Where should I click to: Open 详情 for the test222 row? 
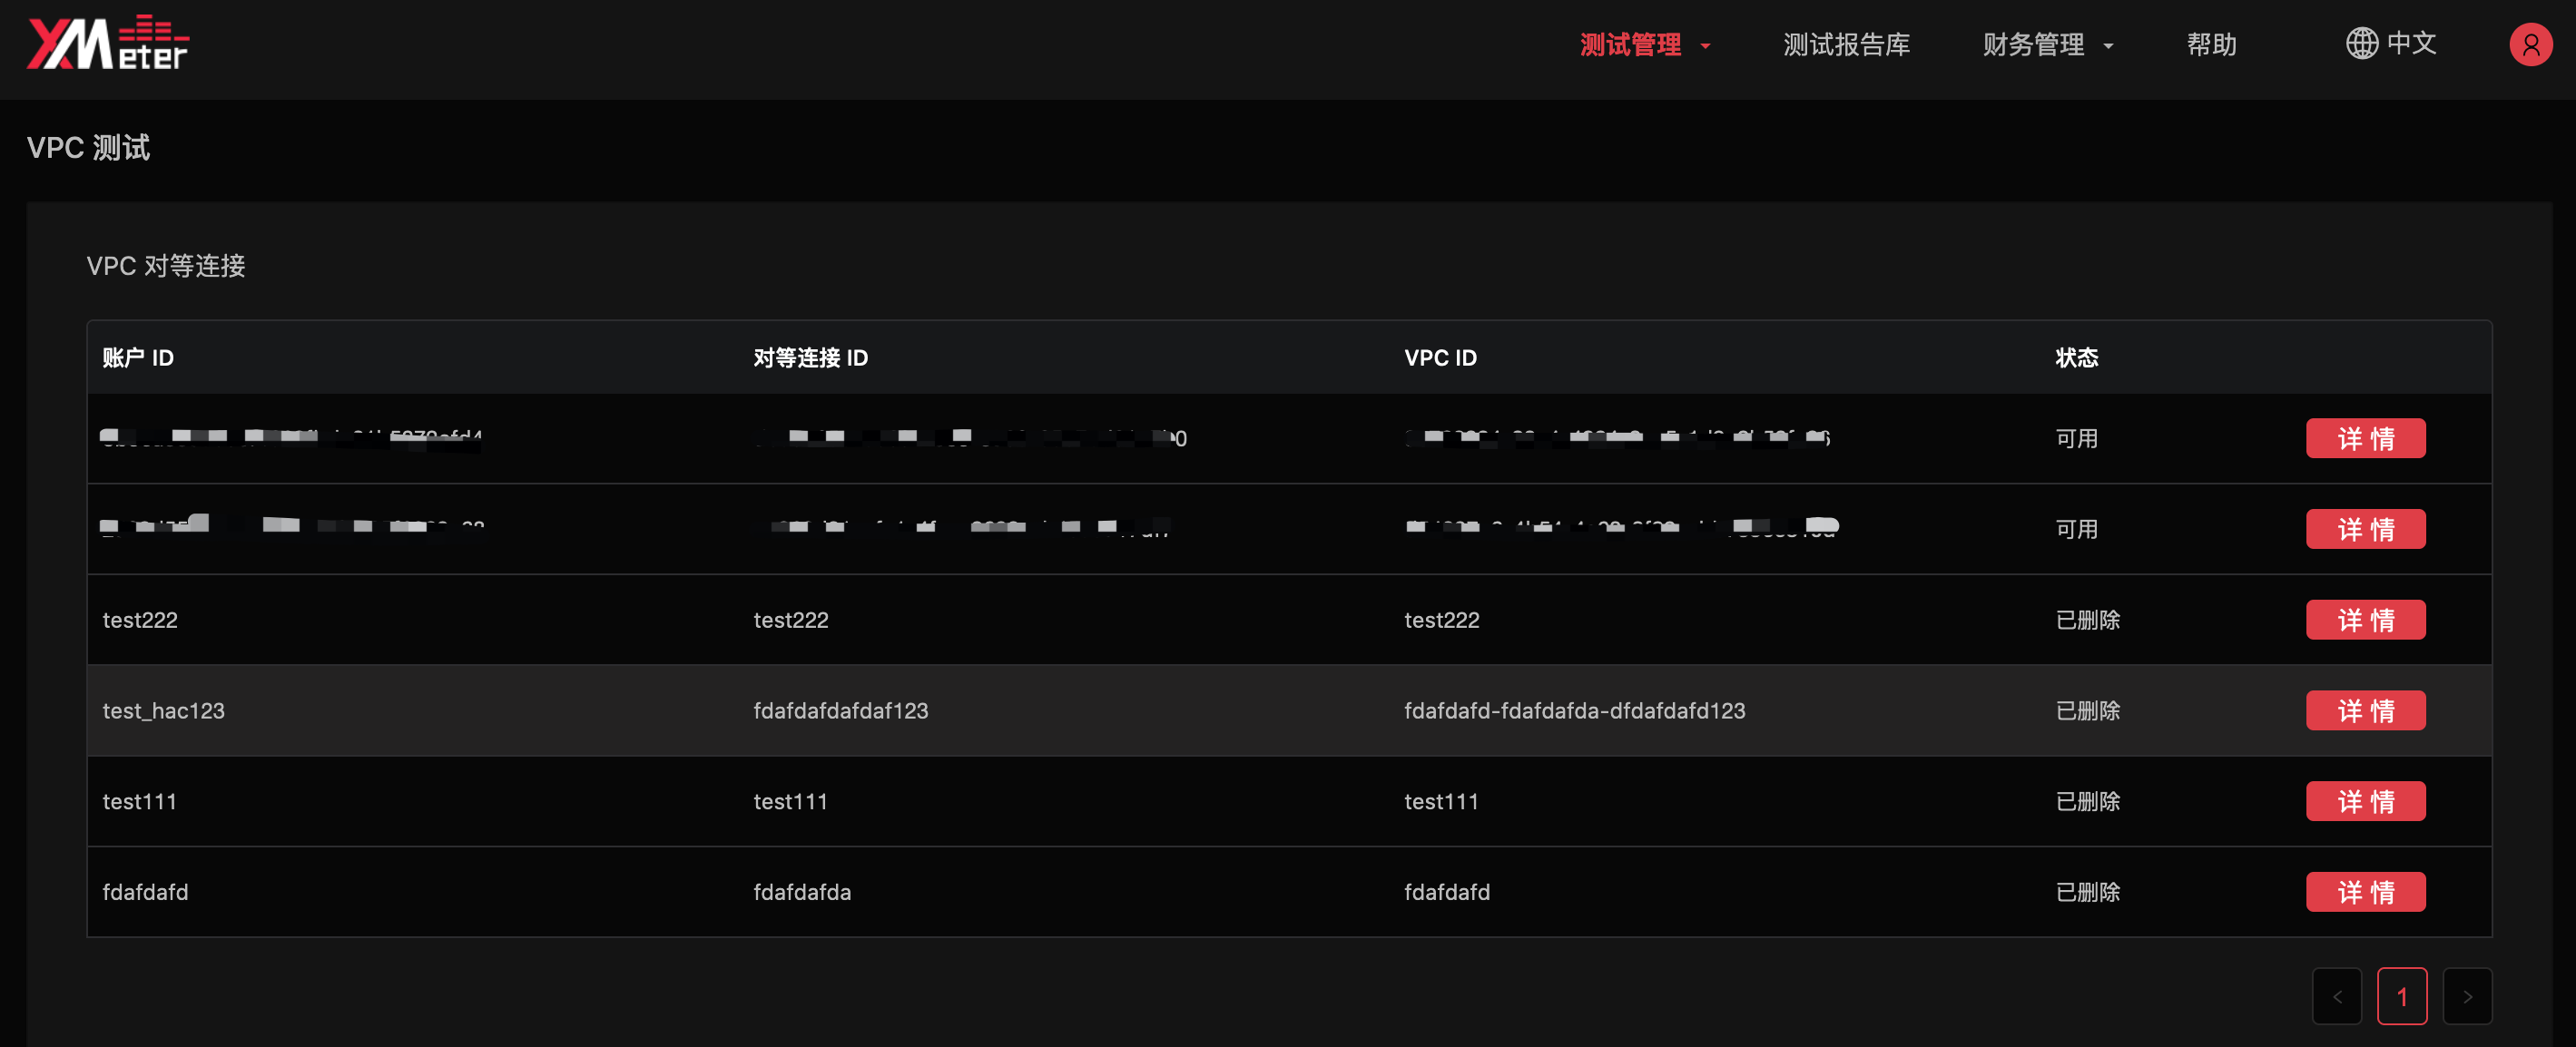(2365, 619)
